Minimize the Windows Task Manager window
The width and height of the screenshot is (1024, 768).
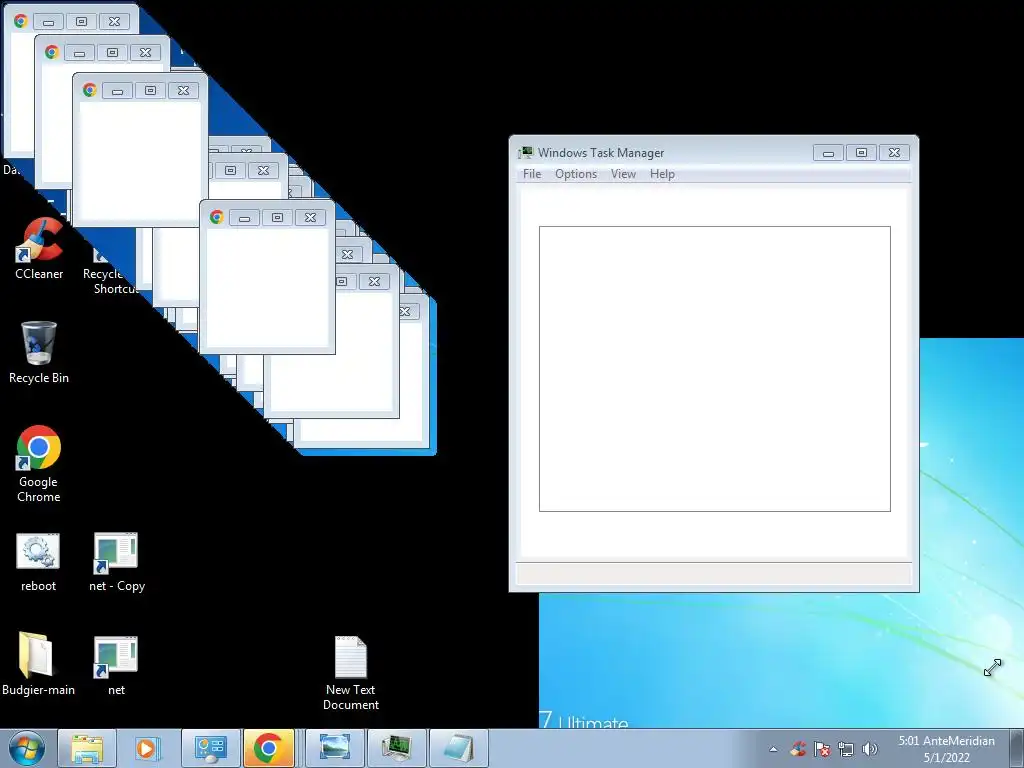click(828, 153)
